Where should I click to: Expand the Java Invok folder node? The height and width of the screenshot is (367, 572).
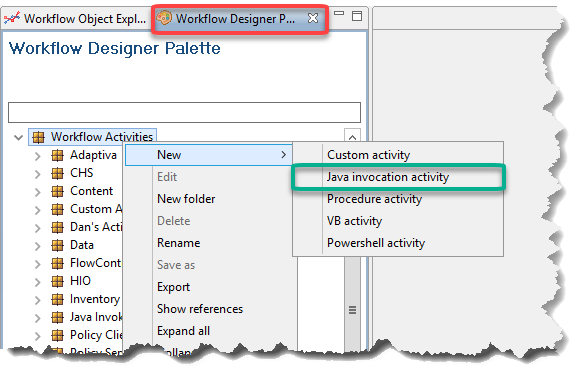pyautogui.click(x=38, y=318)
